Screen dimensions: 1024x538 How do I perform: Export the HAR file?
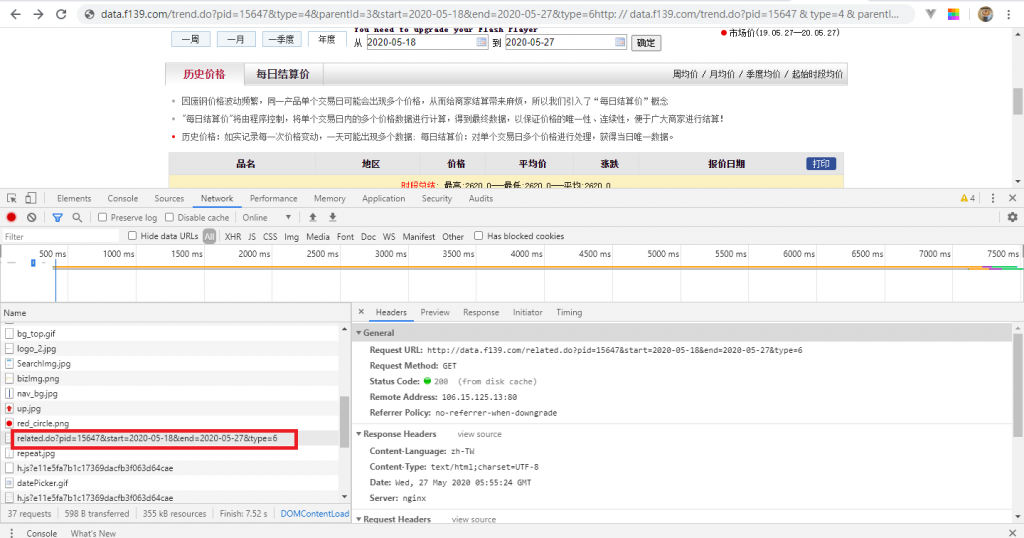tap(332, 217)
